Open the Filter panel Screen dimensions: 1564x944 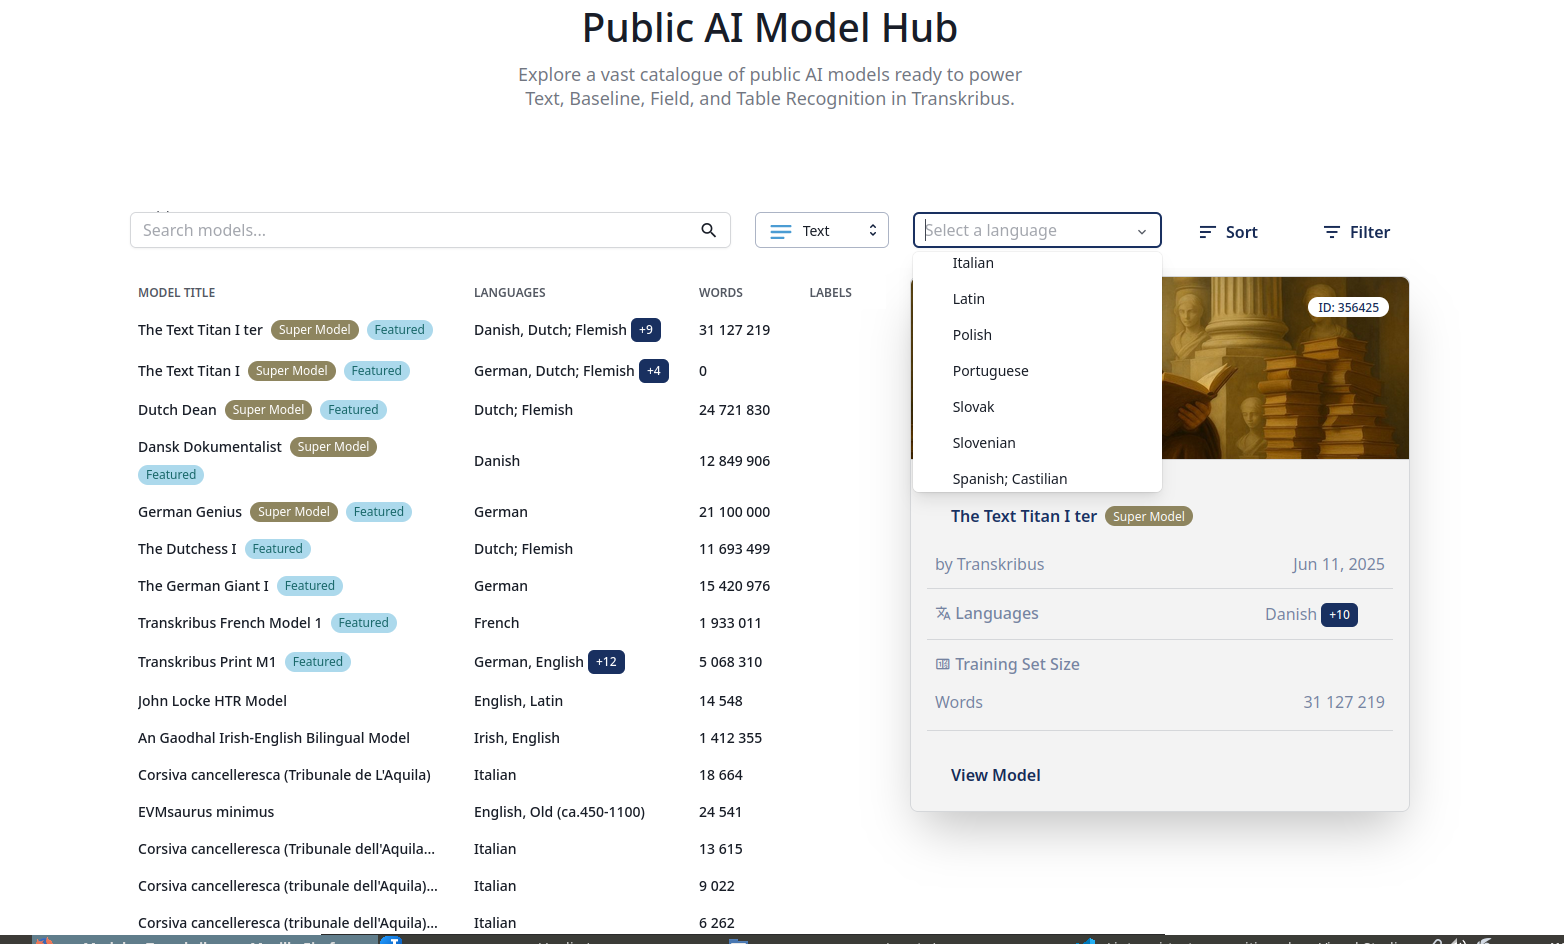pos(1356,232)
